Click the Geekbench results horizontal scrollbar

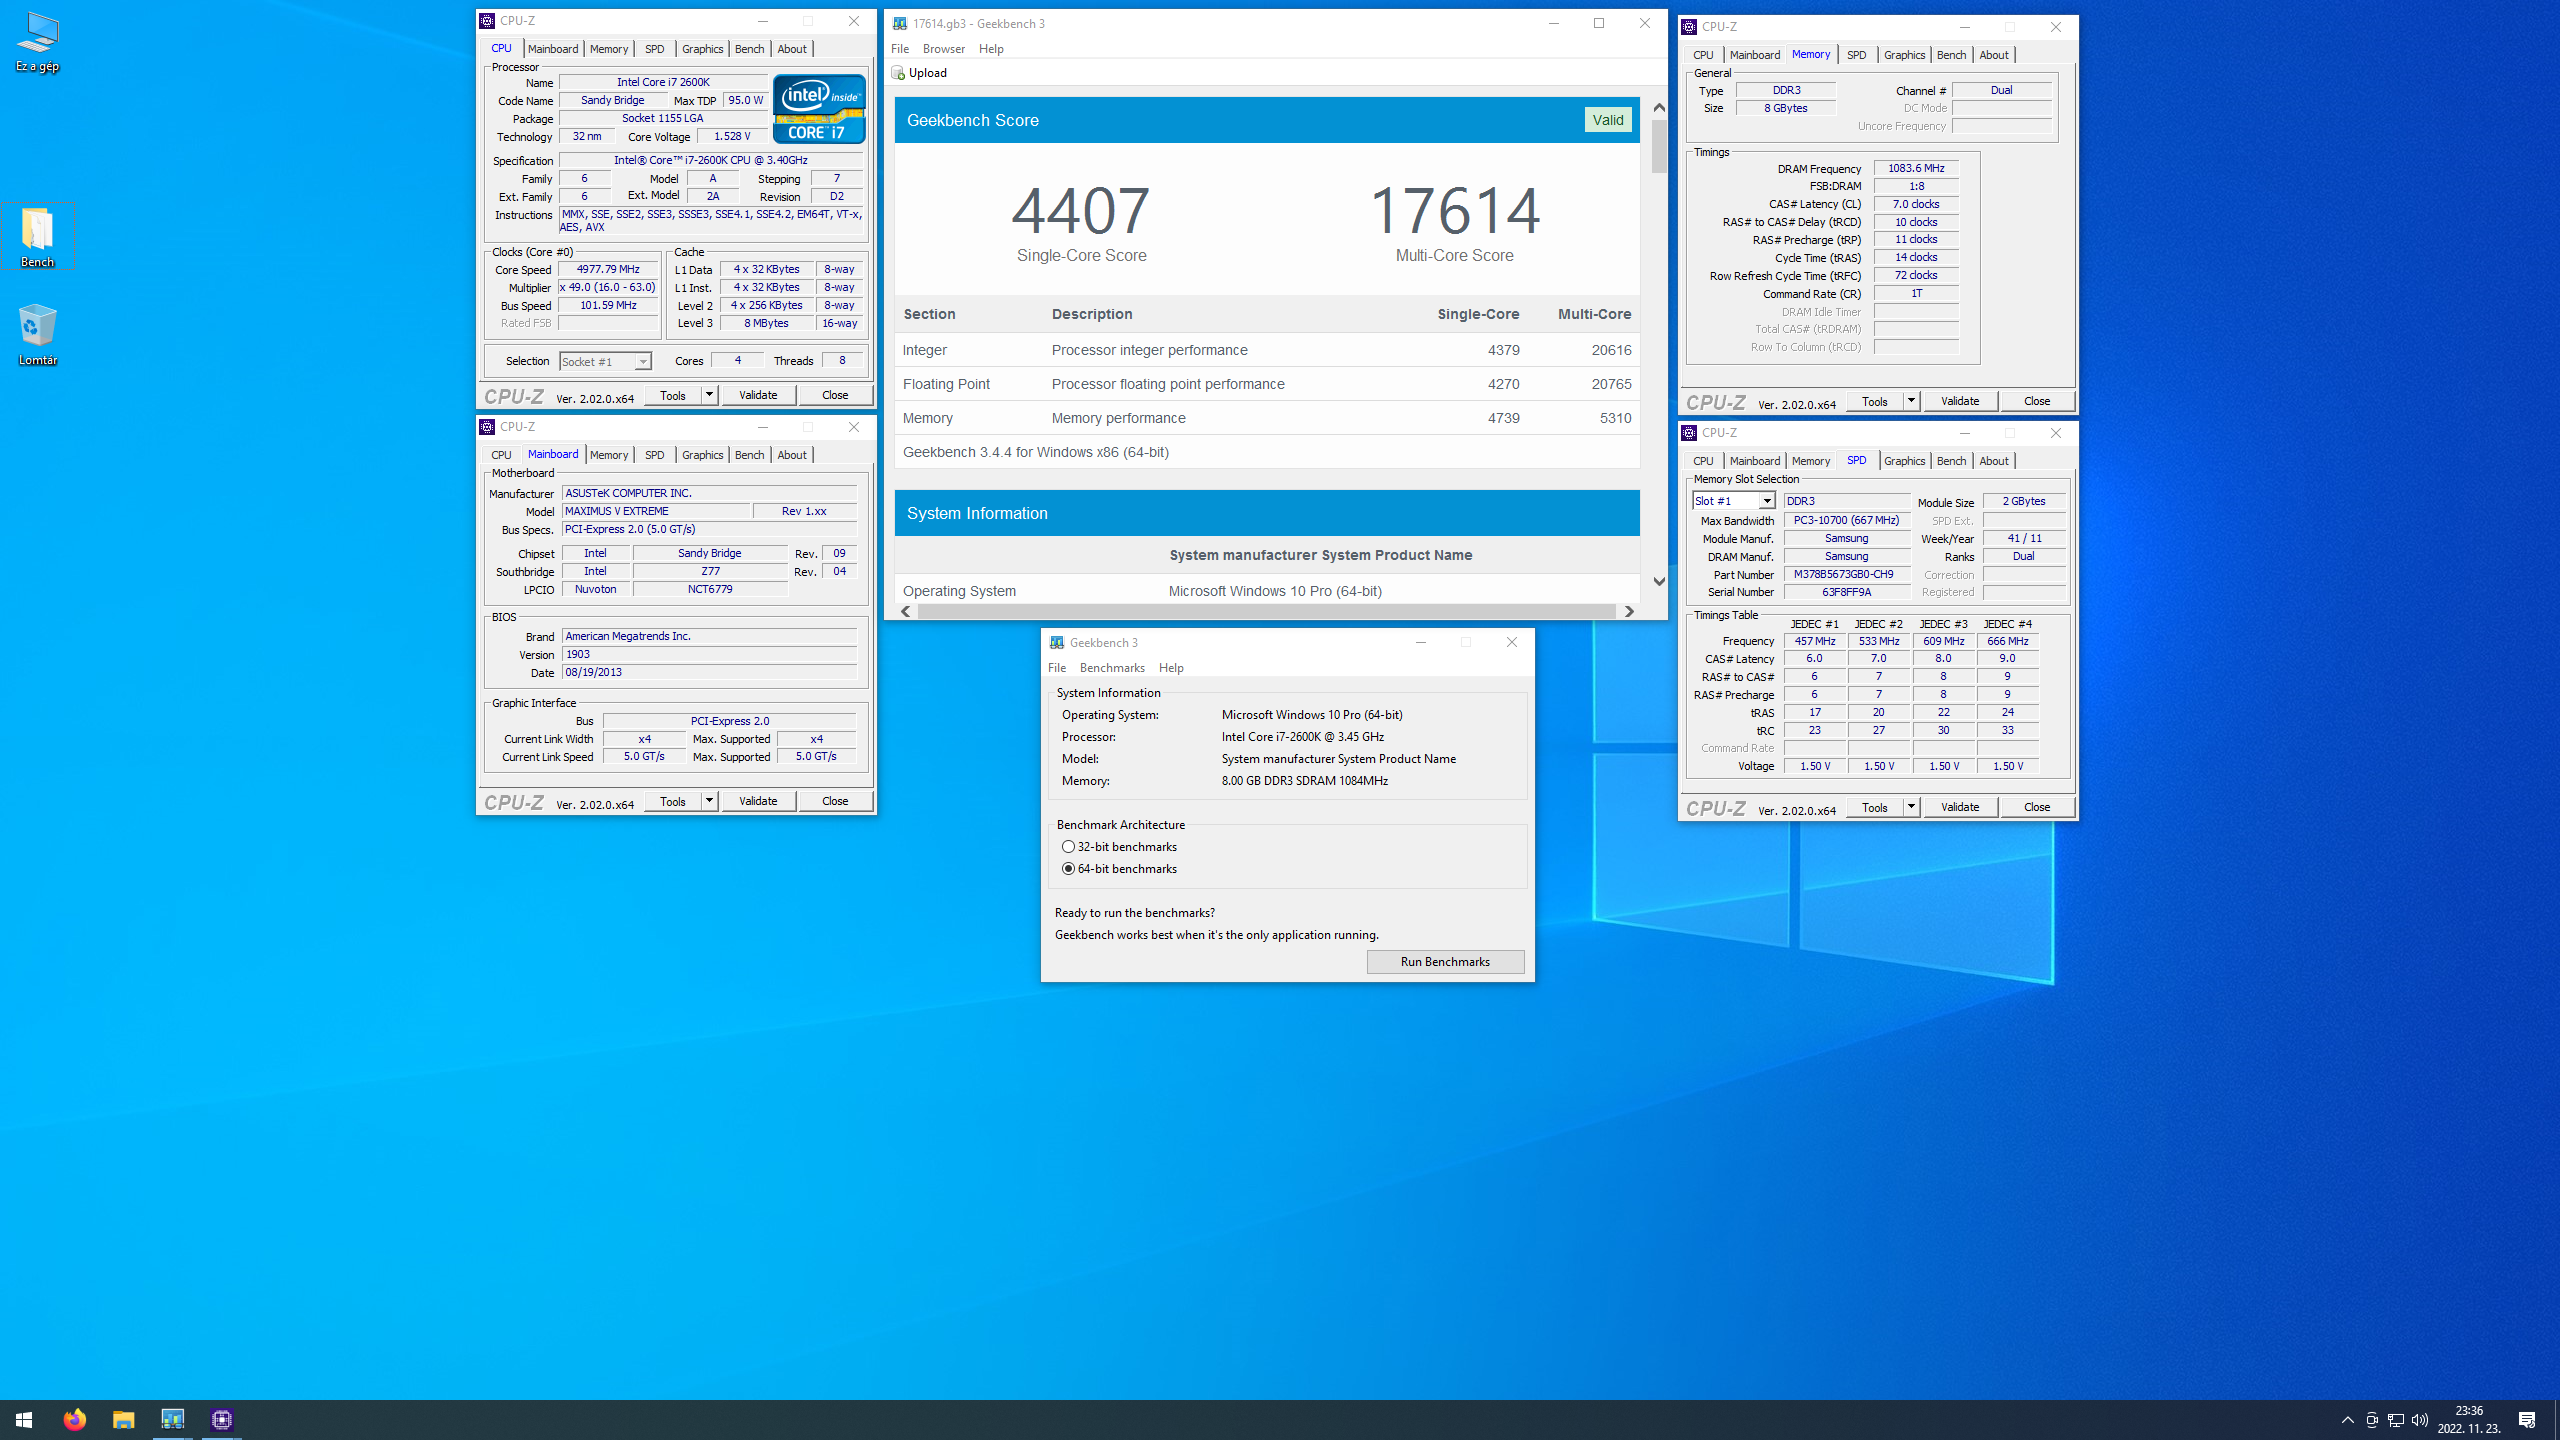coord(1266,611)
